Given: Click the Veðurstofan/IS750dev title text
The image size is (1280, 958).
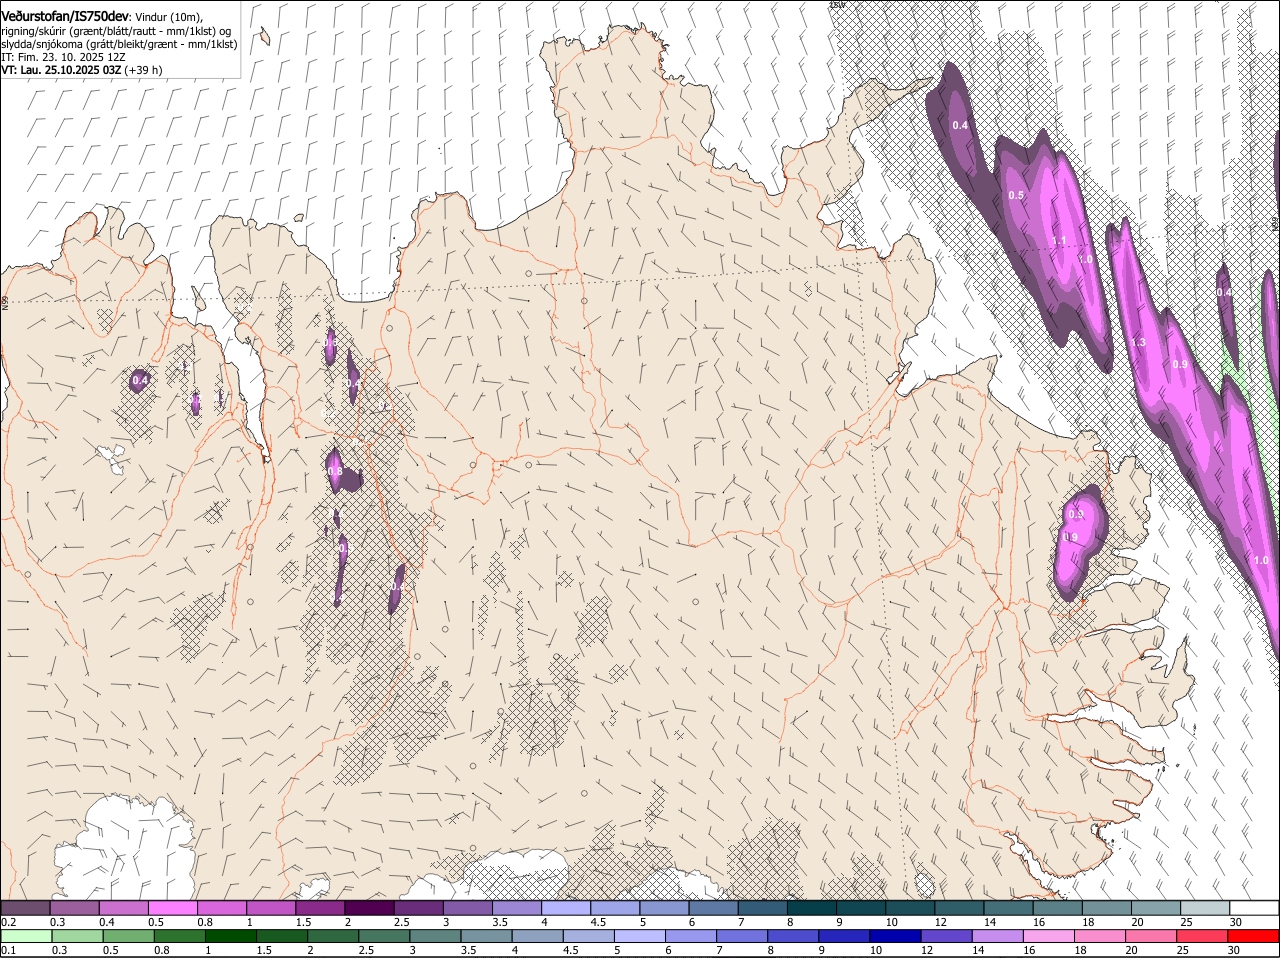Looking at the screenshot, I should pyautogui.click(x=65, y=17).
